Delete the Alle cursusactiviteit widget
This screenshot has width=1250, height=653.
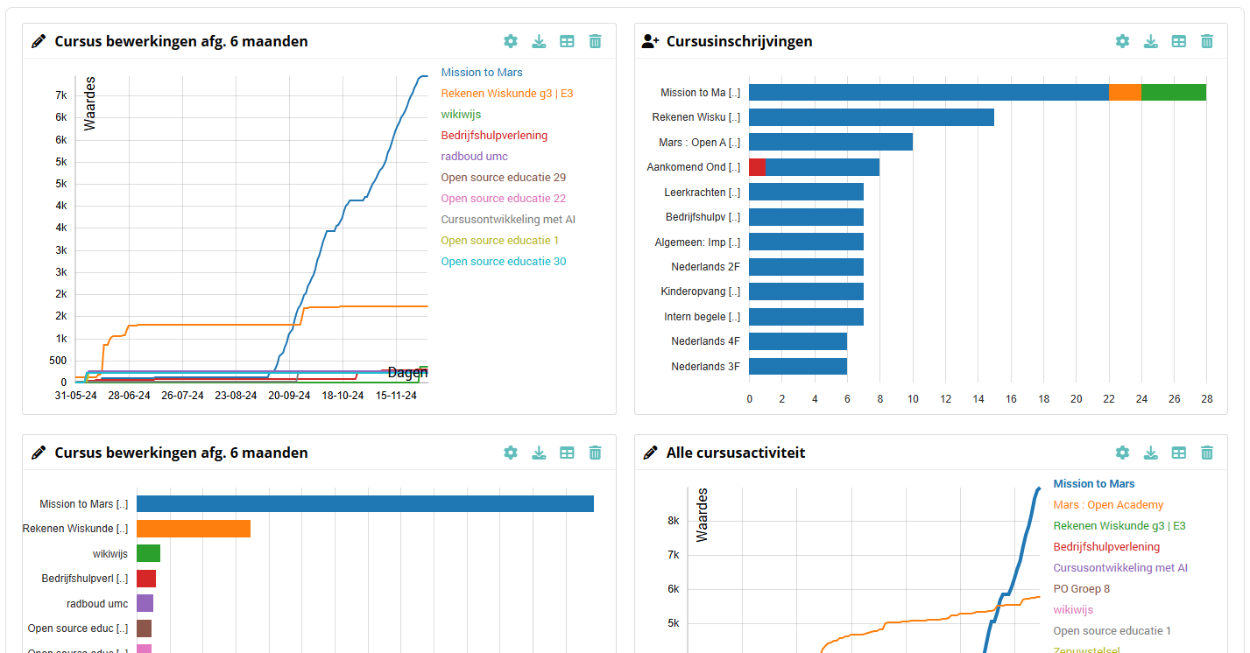pyautogui.click(x=1207, y=452)
